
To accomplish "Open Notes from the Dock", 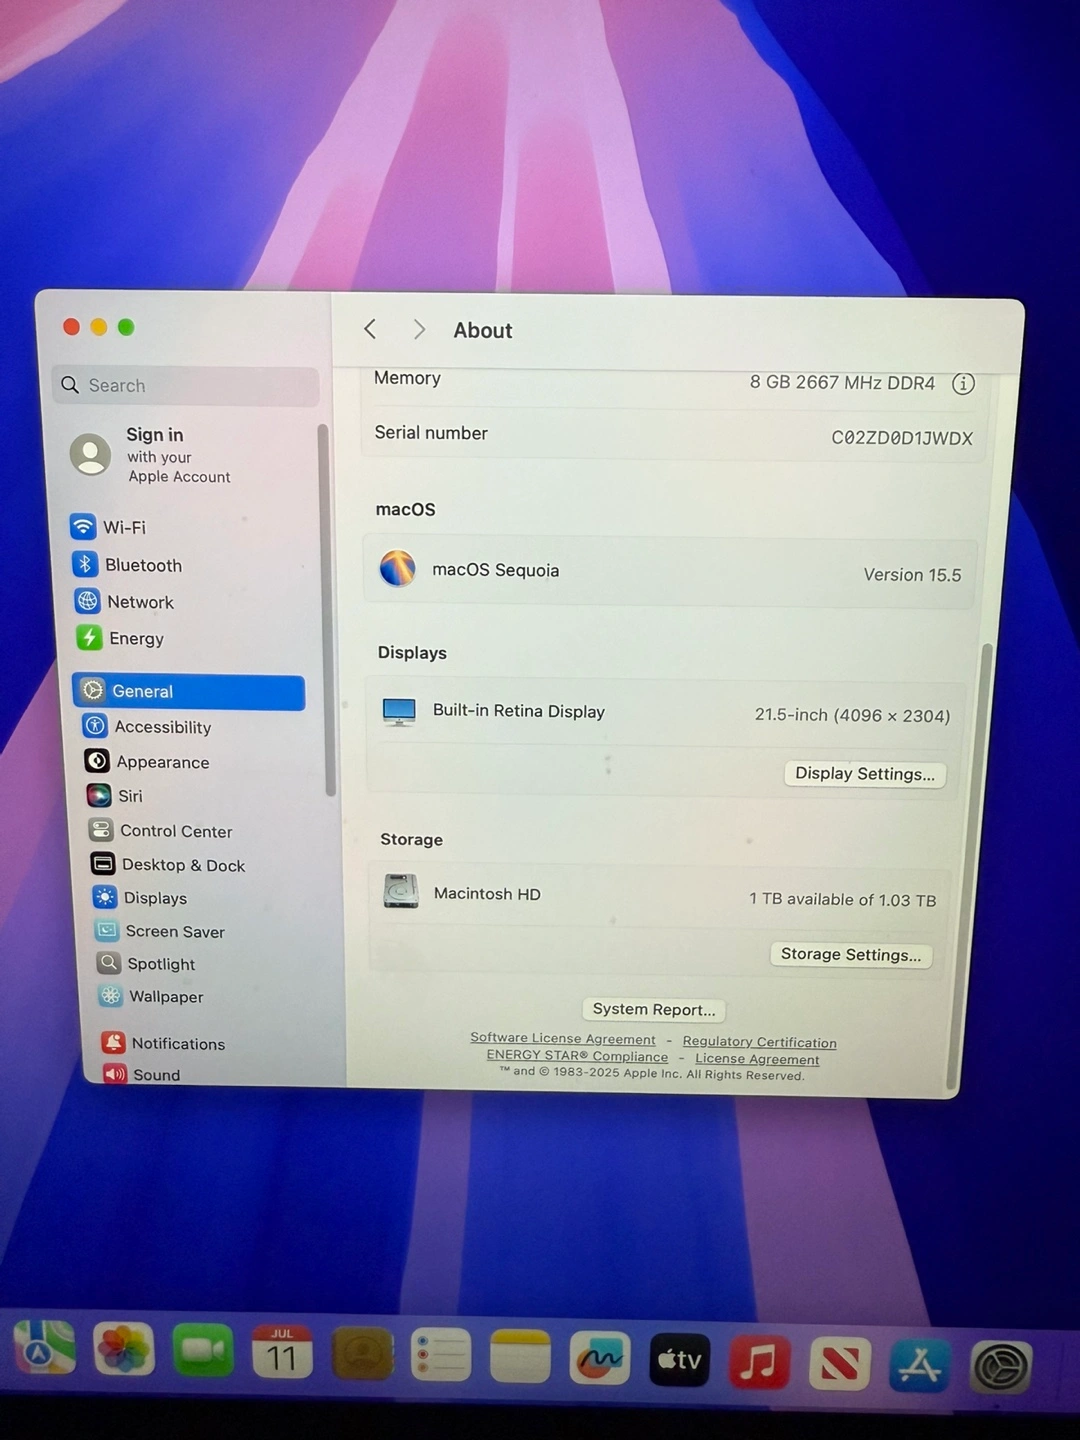I will click(520, 1357).
